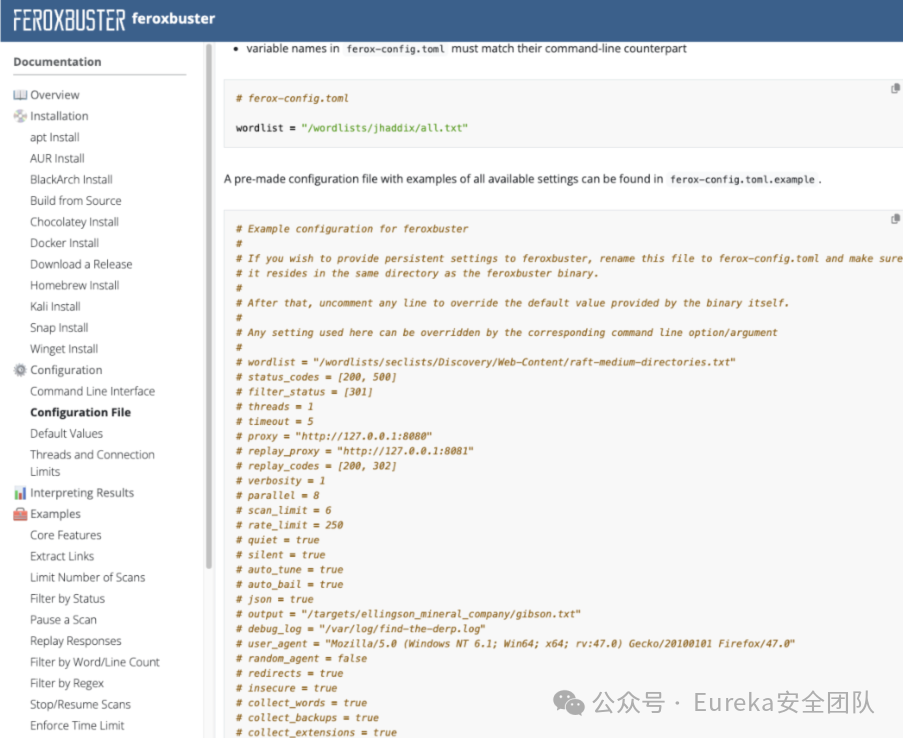Click the wordlist jhaddix all.txt line

point(352,128)
